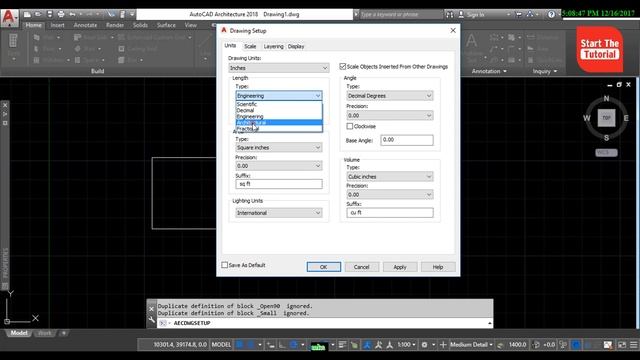The width and height of the screenshot is (640, 360).
Task: Click Cancel in Drawing Setup dialog
Action: tap(362, 267)
